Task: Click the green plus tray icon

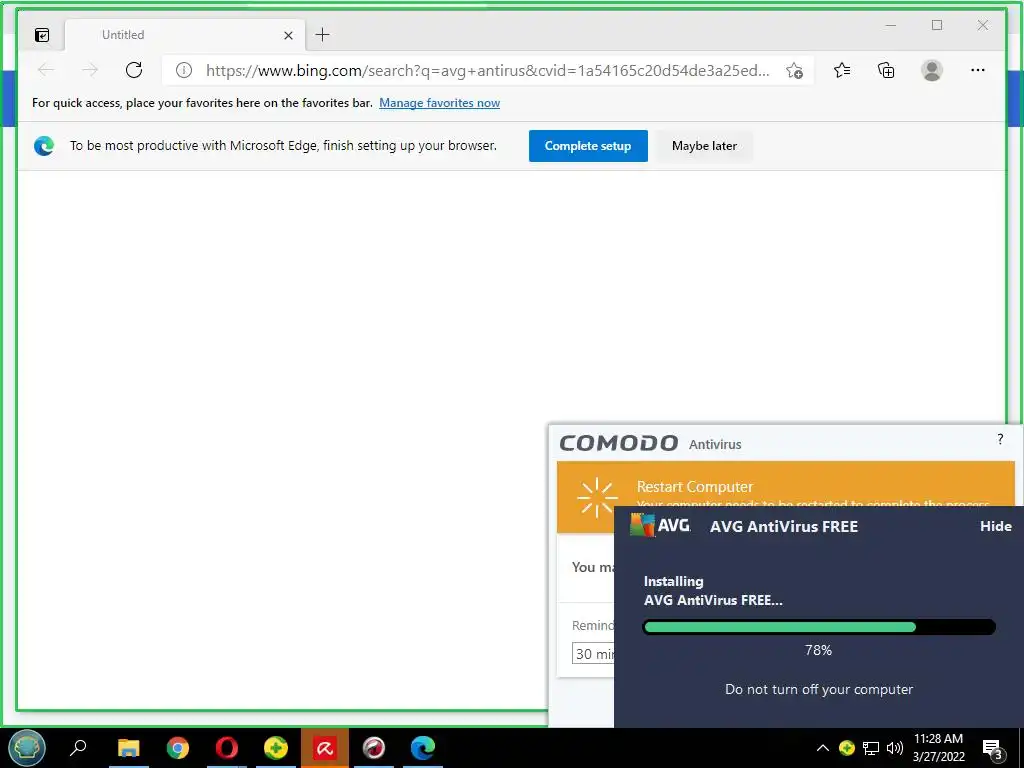Action: (846, 748)
